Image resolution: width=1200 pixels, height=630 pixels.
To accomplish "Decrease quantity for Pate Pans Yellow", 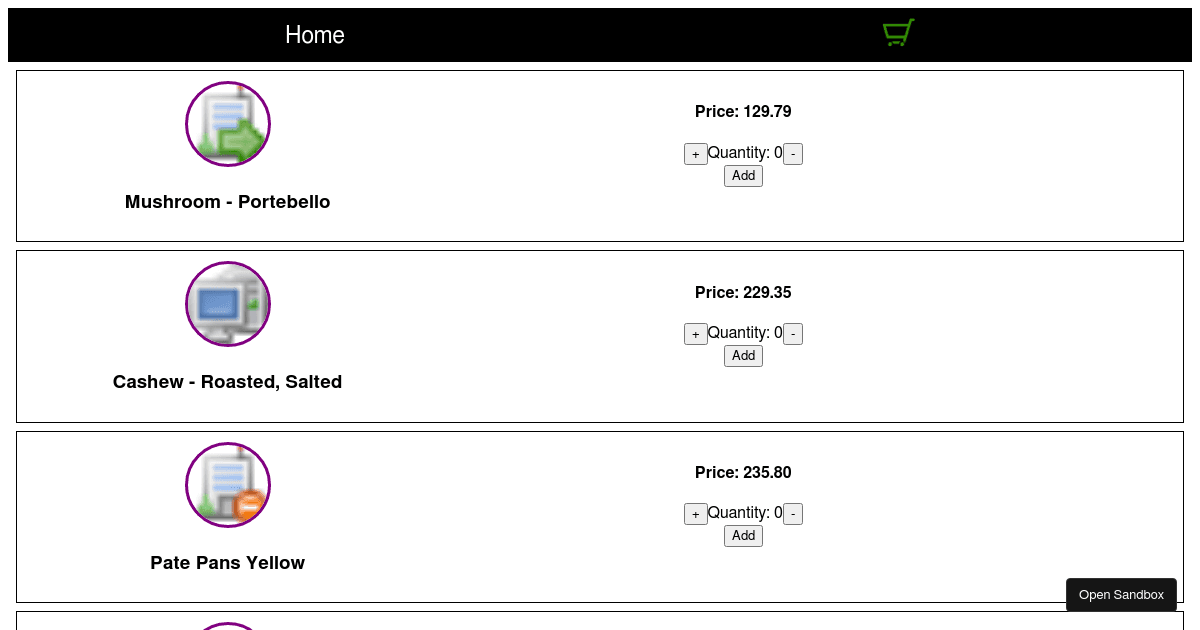I will 793,514.
